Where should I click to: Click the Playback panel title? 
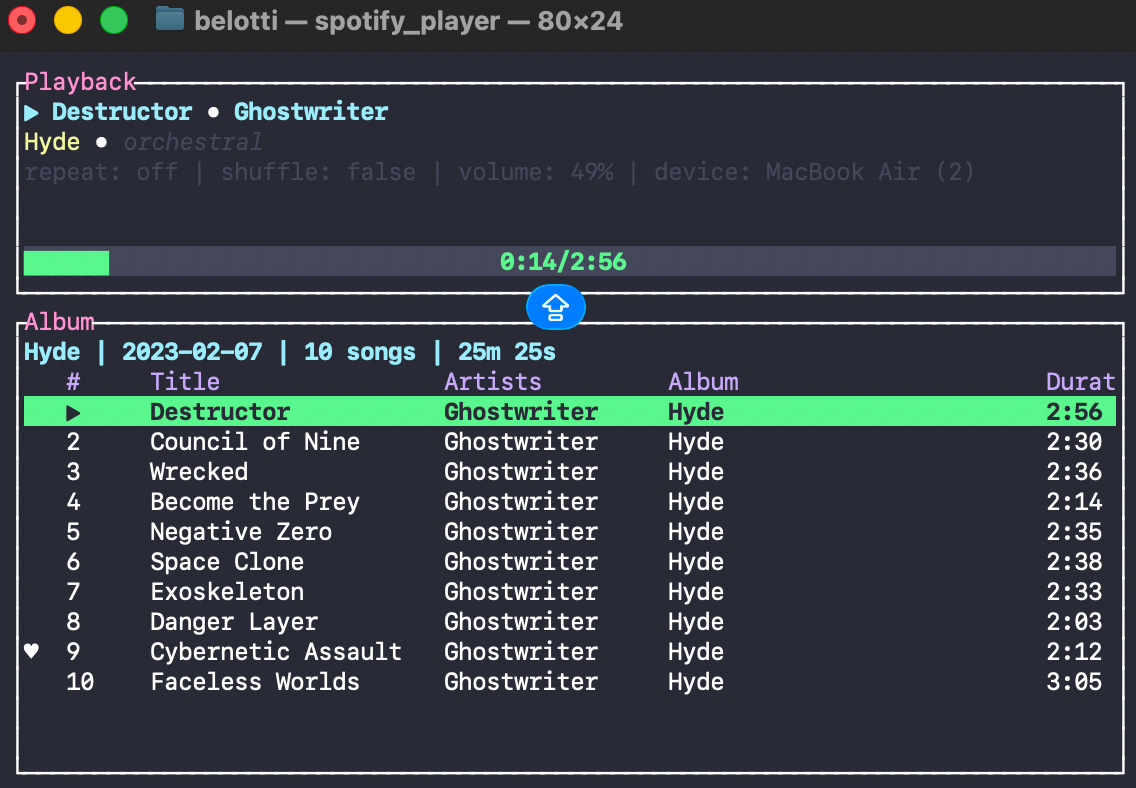[80, 82]
